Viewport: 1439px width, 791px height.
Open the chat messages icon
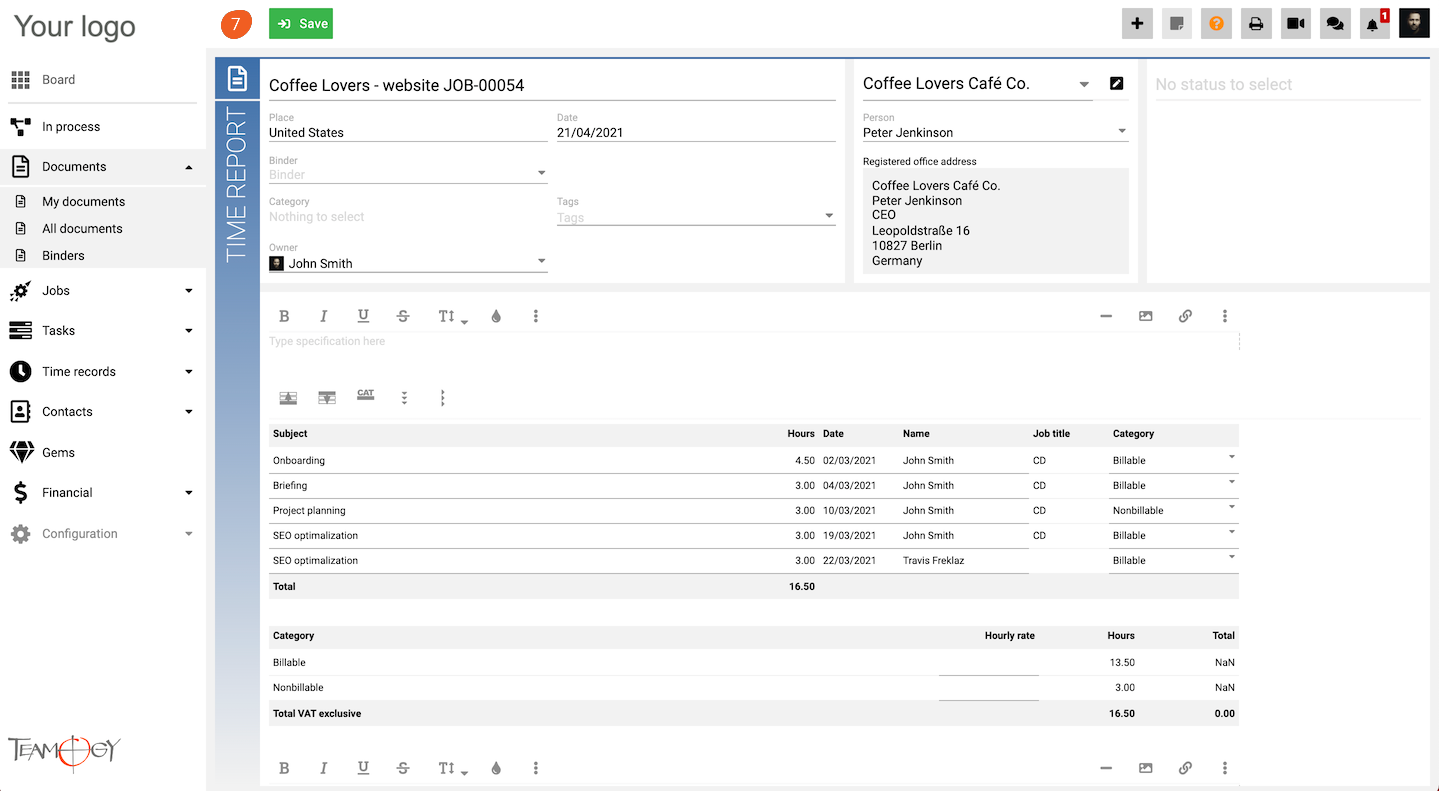[x=1335, y=24]
